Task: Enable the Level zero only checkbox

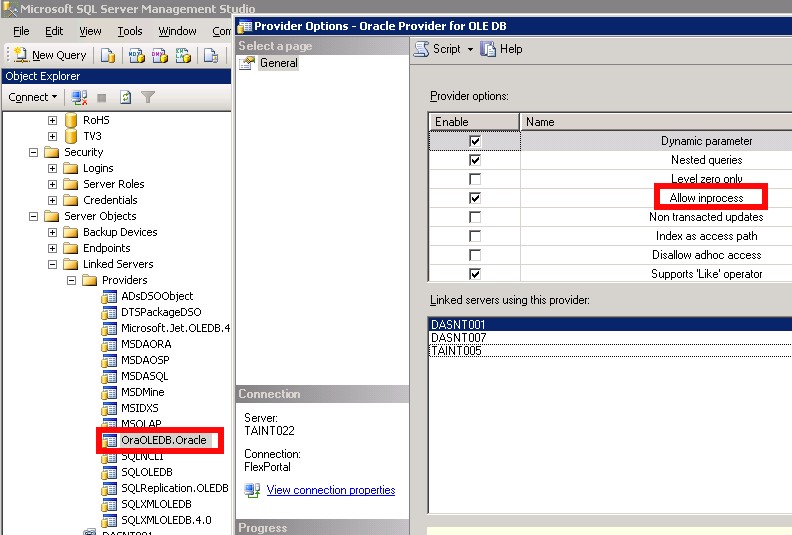Action: pos(475,179)
